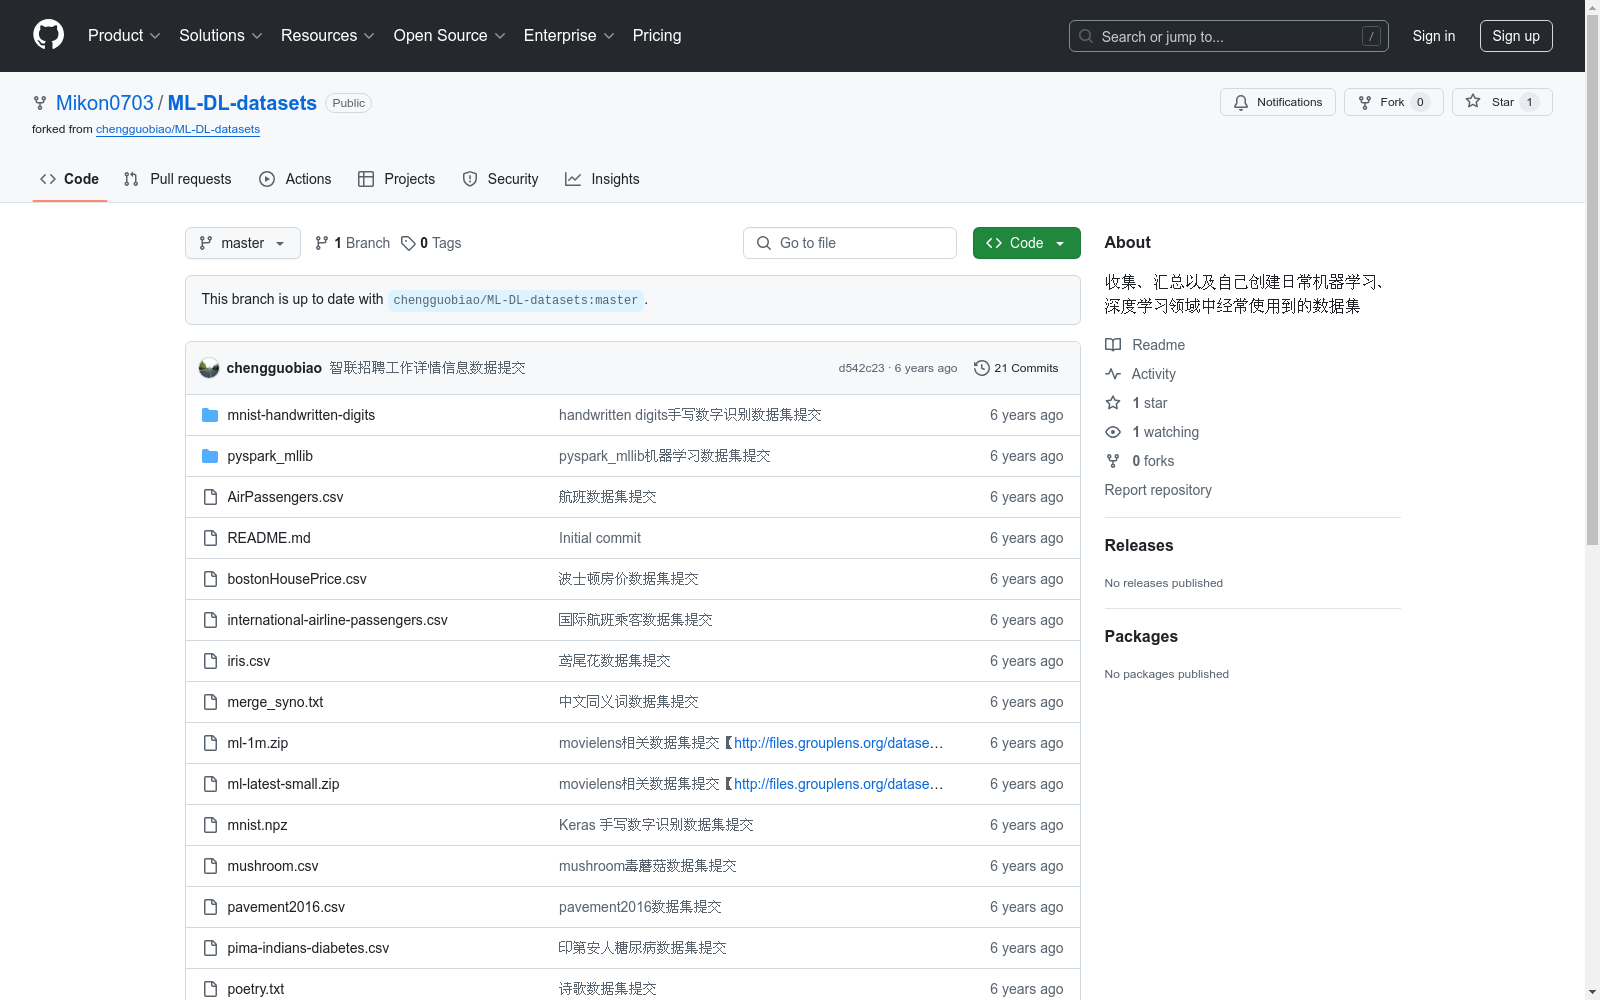Click the commits history clock icon
The width and height of the screenshot is (1600, 1000).
coord(982,368)
